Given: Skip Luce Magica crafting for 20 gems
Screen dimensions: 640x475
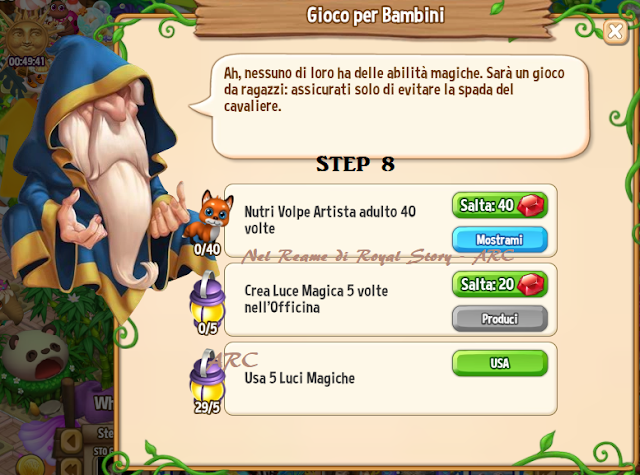Looking at the screenshot, I should tap(500, 284).
